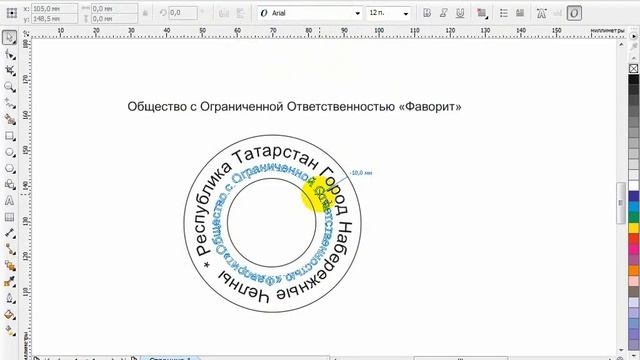Image resolution: width=640 pixels, height=360 pixels.
Task: Select the Basic Shapes tool
Action: point(9,184)
